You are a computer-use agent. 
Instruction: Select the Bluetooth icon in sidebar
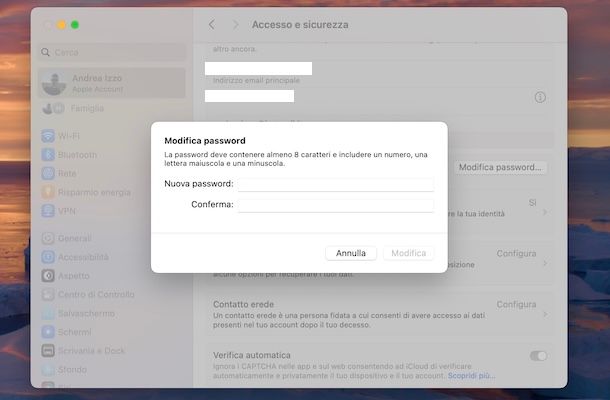coord(48,154)
